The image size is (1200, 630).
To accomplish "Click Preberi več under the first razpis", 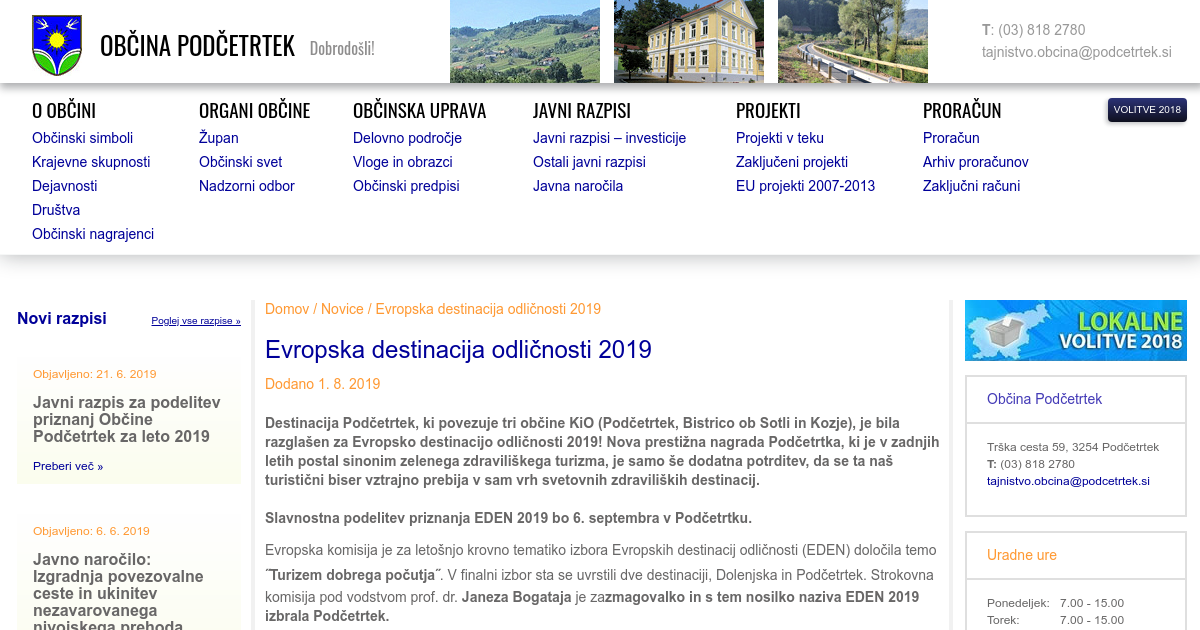I will [x=67, y=466].
